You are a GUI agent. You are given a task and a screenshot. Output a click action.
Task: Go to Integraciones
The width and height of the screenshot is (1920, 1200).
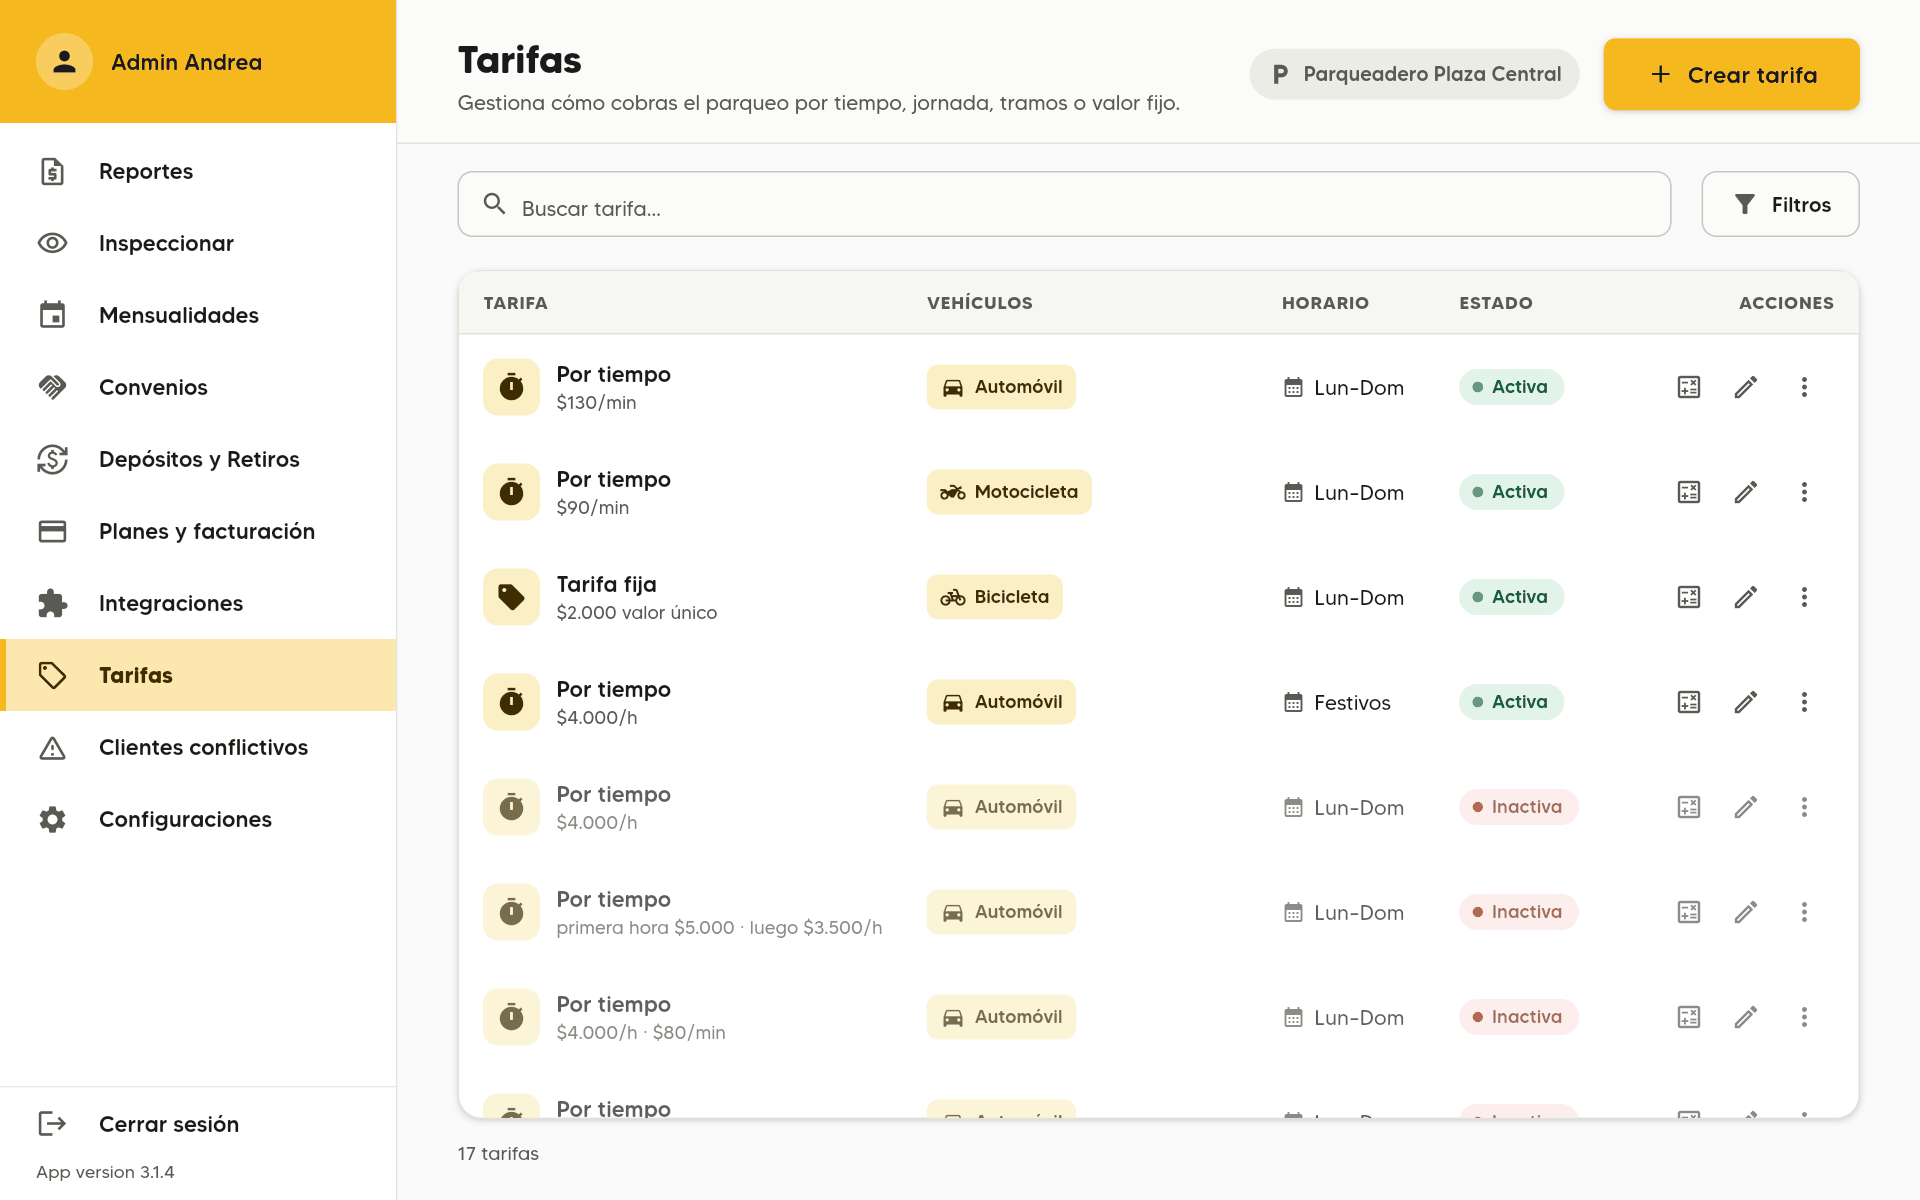[x=198, y=603]
